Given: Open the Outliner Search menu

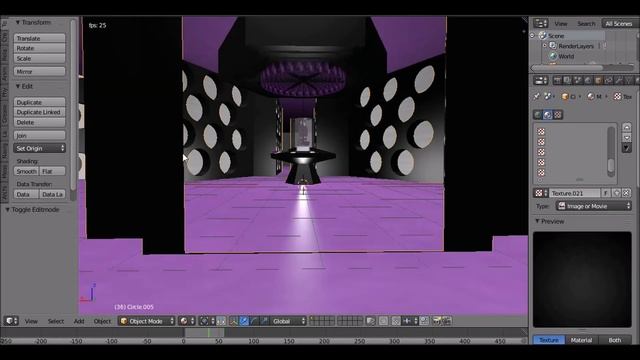Looking at the screenshot, I should point(586,24).
